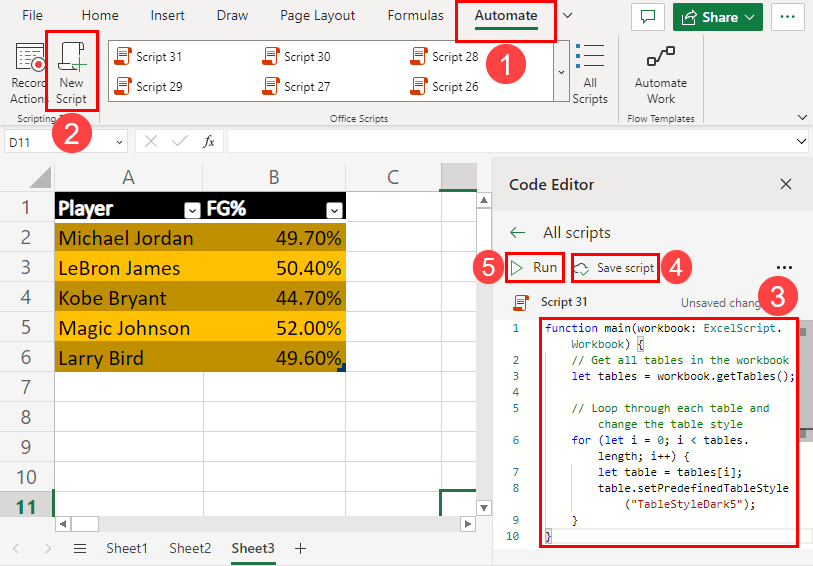Switch to Sheet2
Viewport: 813px width, 566px height.
pyautogui.click(x=190, y=548)
